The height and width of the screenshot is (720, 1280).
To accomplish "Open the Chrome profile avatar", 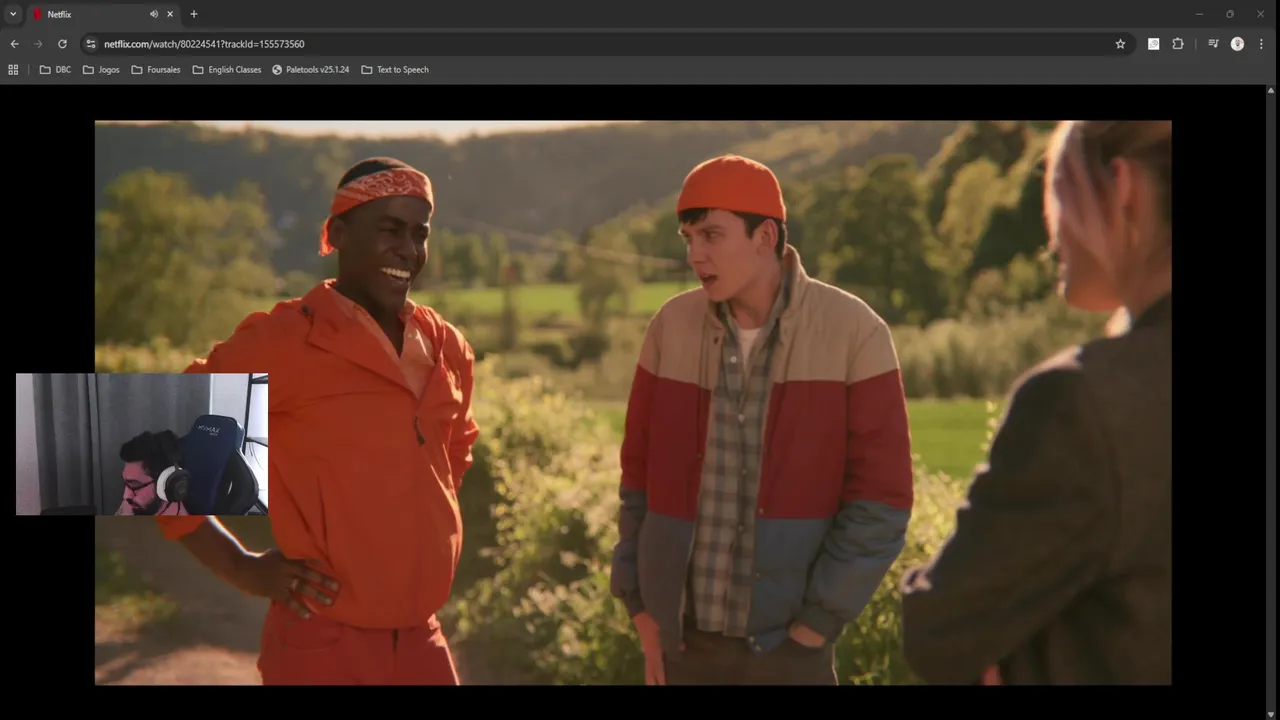I will (x=1237, y=44).
